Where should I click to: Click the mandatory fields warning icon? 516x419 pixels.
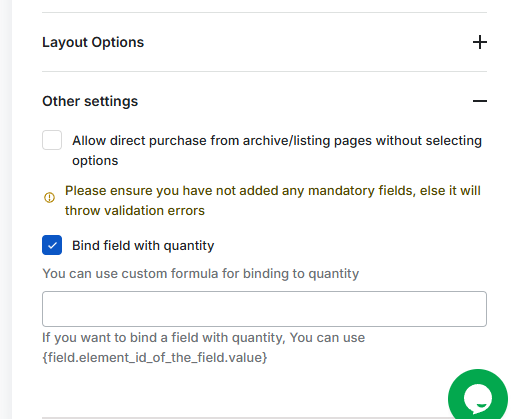click(49, 197)
